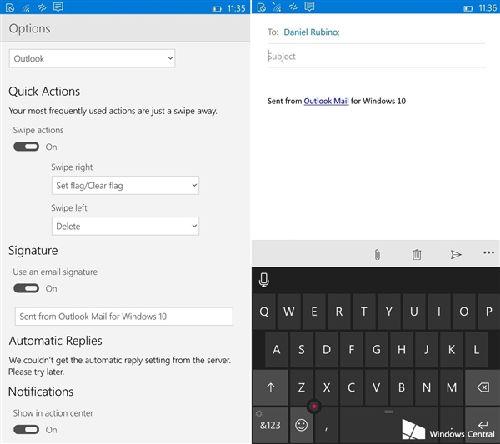Image resolution: width=500 pixels, height=444 pixels.
Task: Tap the Options page heading
Action: point(29,29)
